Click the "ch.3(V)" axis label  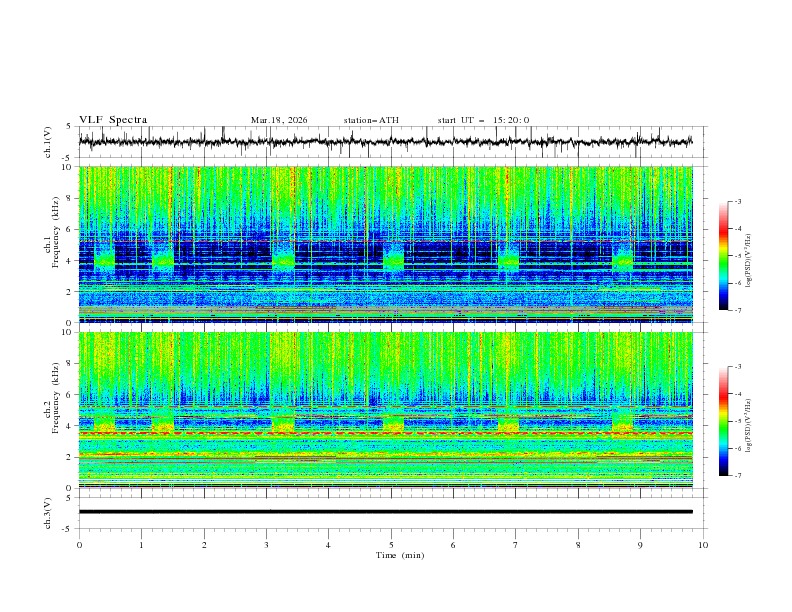click(48, 513)
